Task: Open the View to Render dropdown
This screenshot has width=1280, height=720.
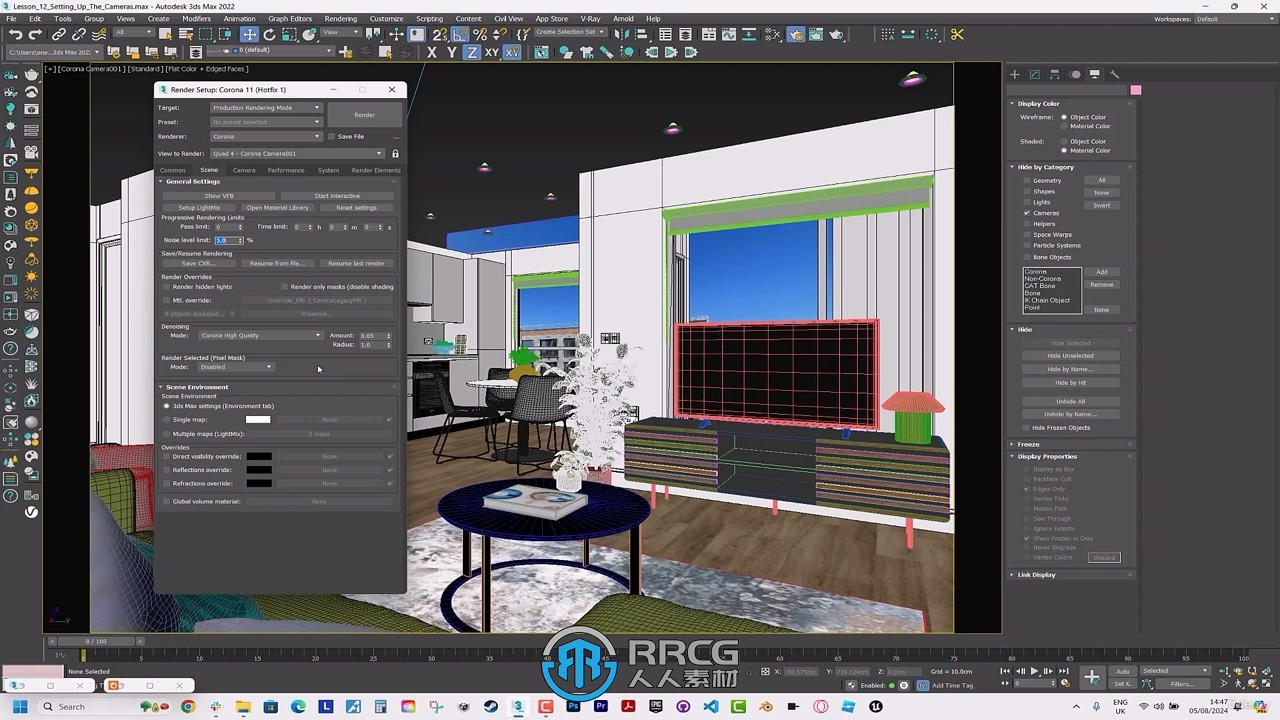Action: tap(297, 154)
